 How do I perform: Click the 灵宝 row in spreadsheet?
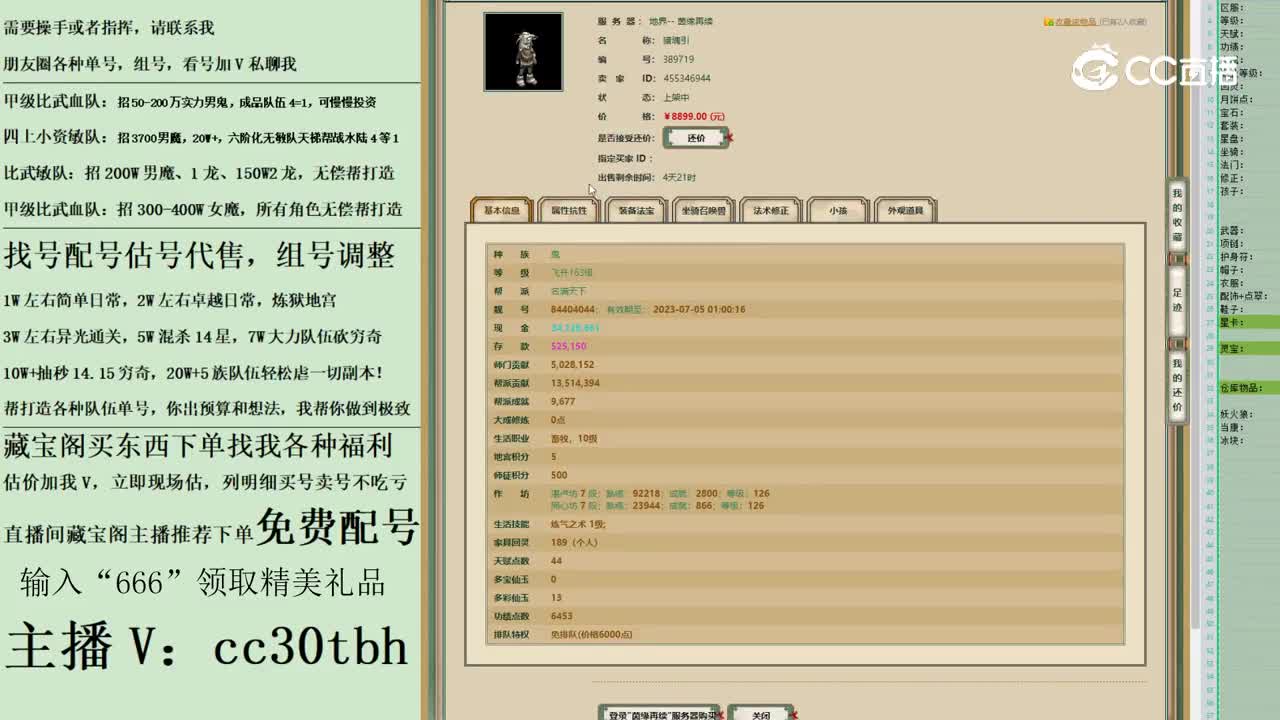[x=1249, y=348]
